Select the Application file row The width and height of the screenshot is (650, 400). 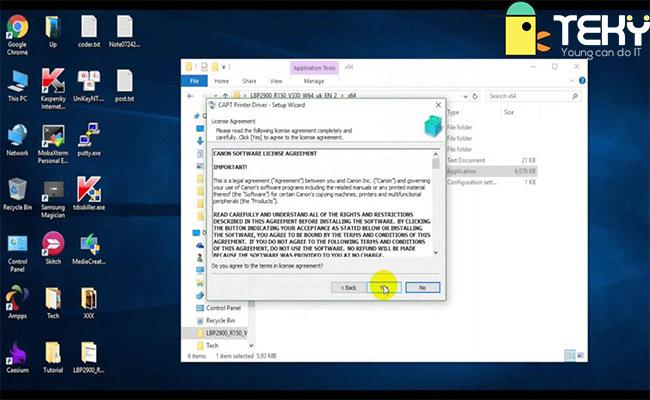[x=491, y=171]
